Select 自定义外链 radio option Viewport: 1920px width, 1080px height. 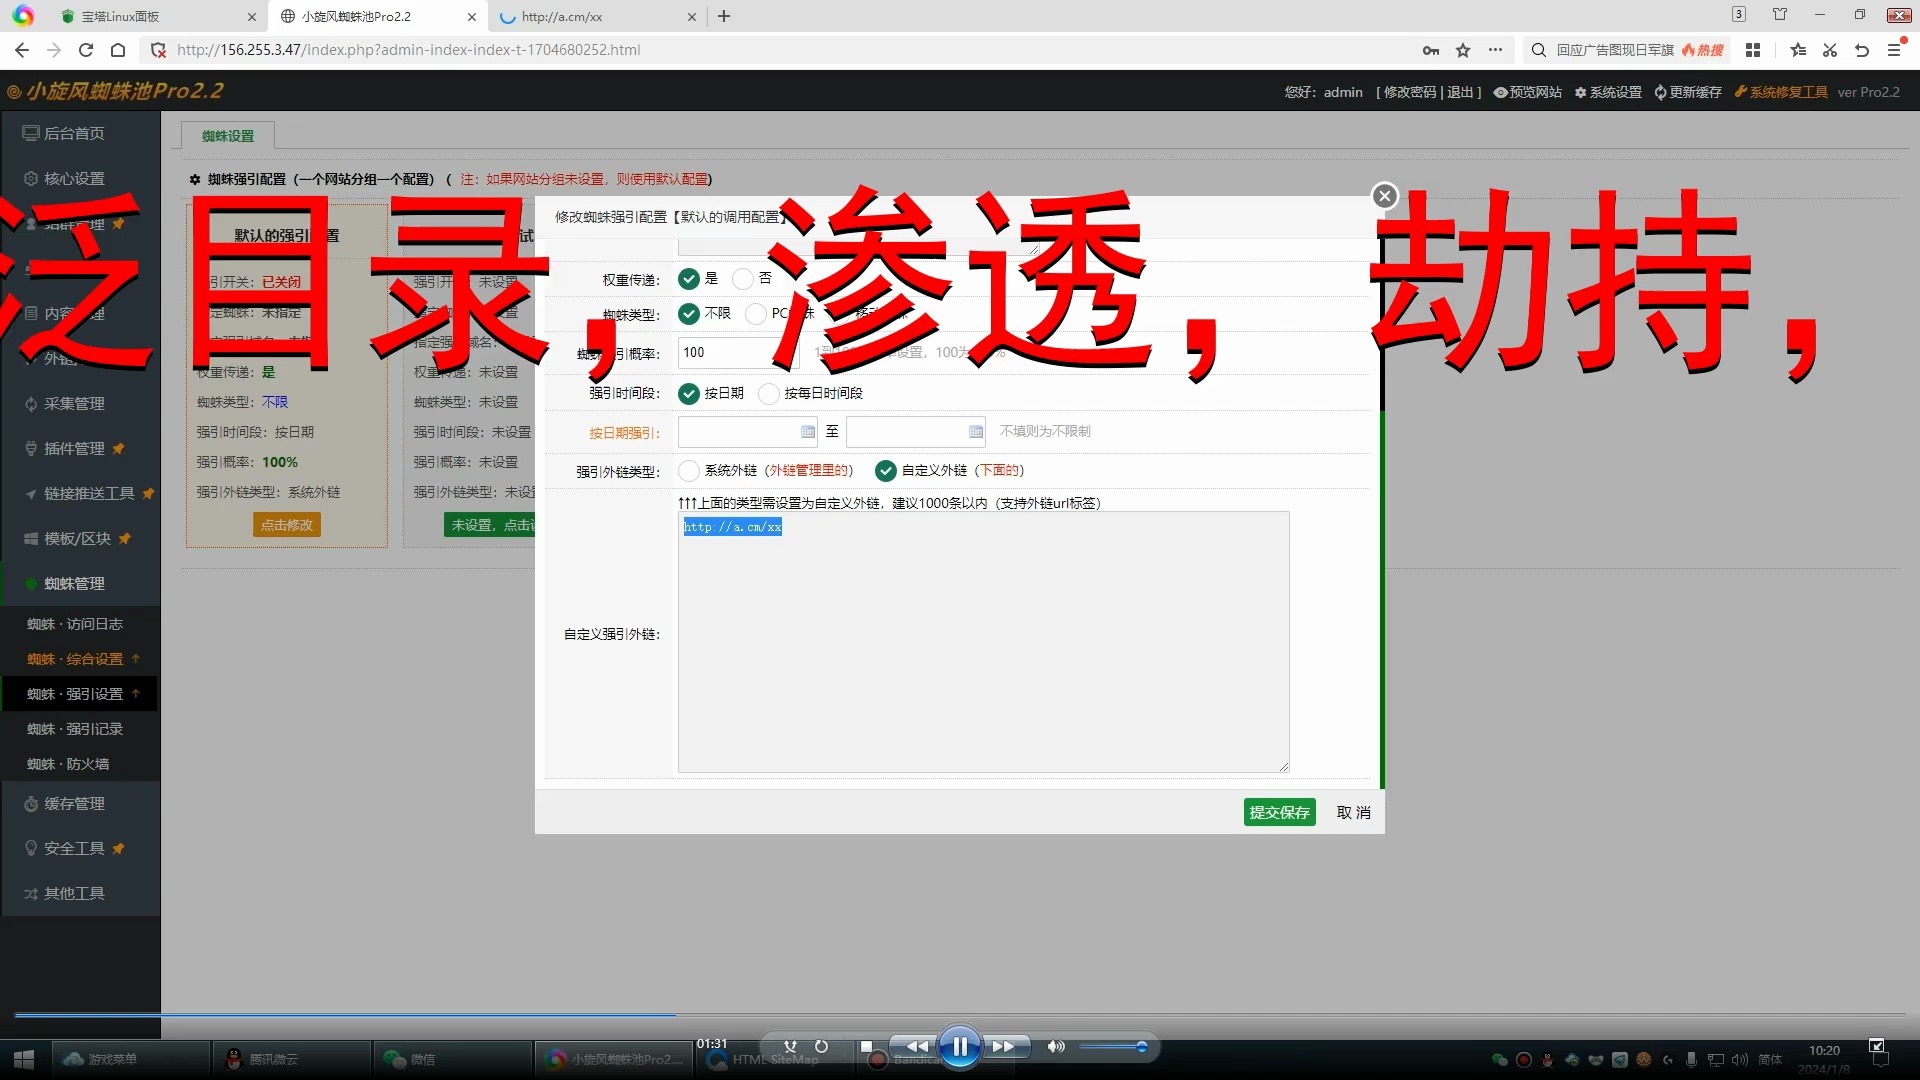(885, 471)
